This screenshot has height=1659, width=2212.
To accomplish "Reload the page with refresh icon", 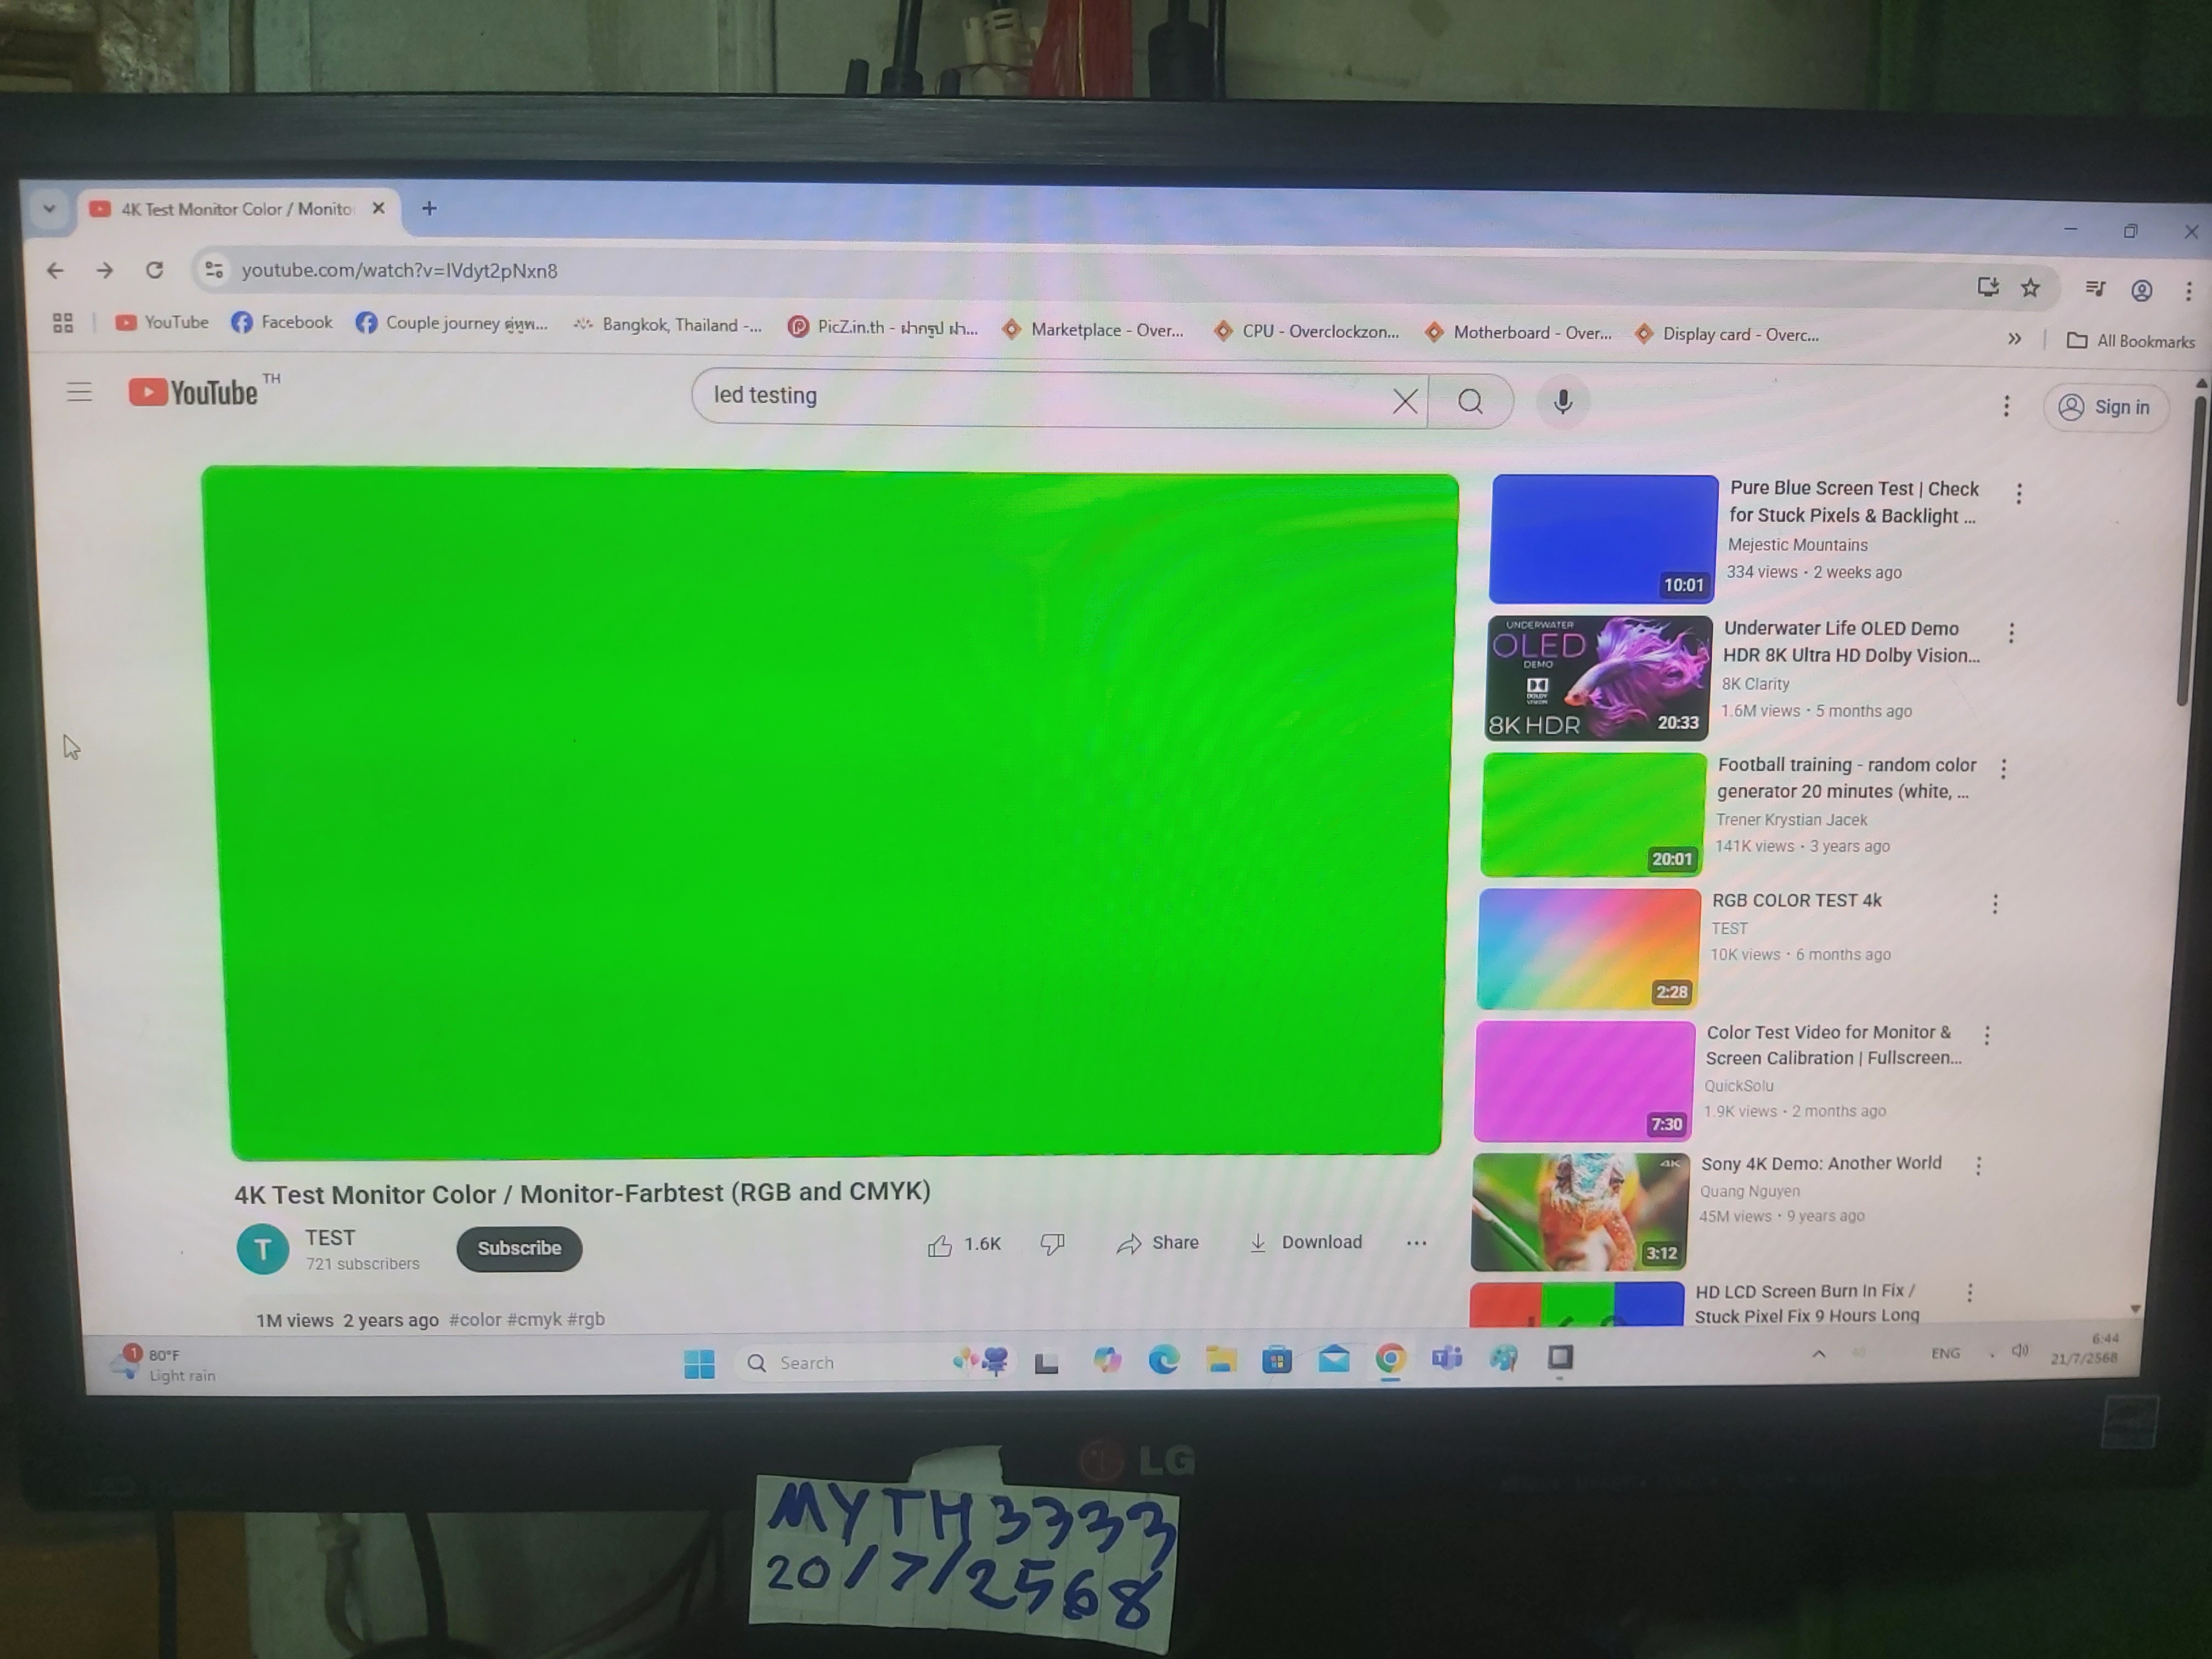I will [x=154, y=270].
